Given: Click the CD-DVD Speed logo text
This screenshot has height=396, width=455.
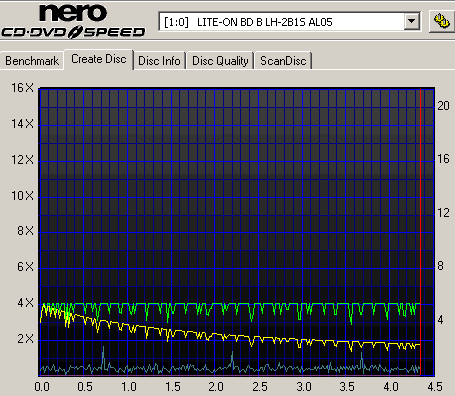Looking at the screenshot, I should 73,32.
